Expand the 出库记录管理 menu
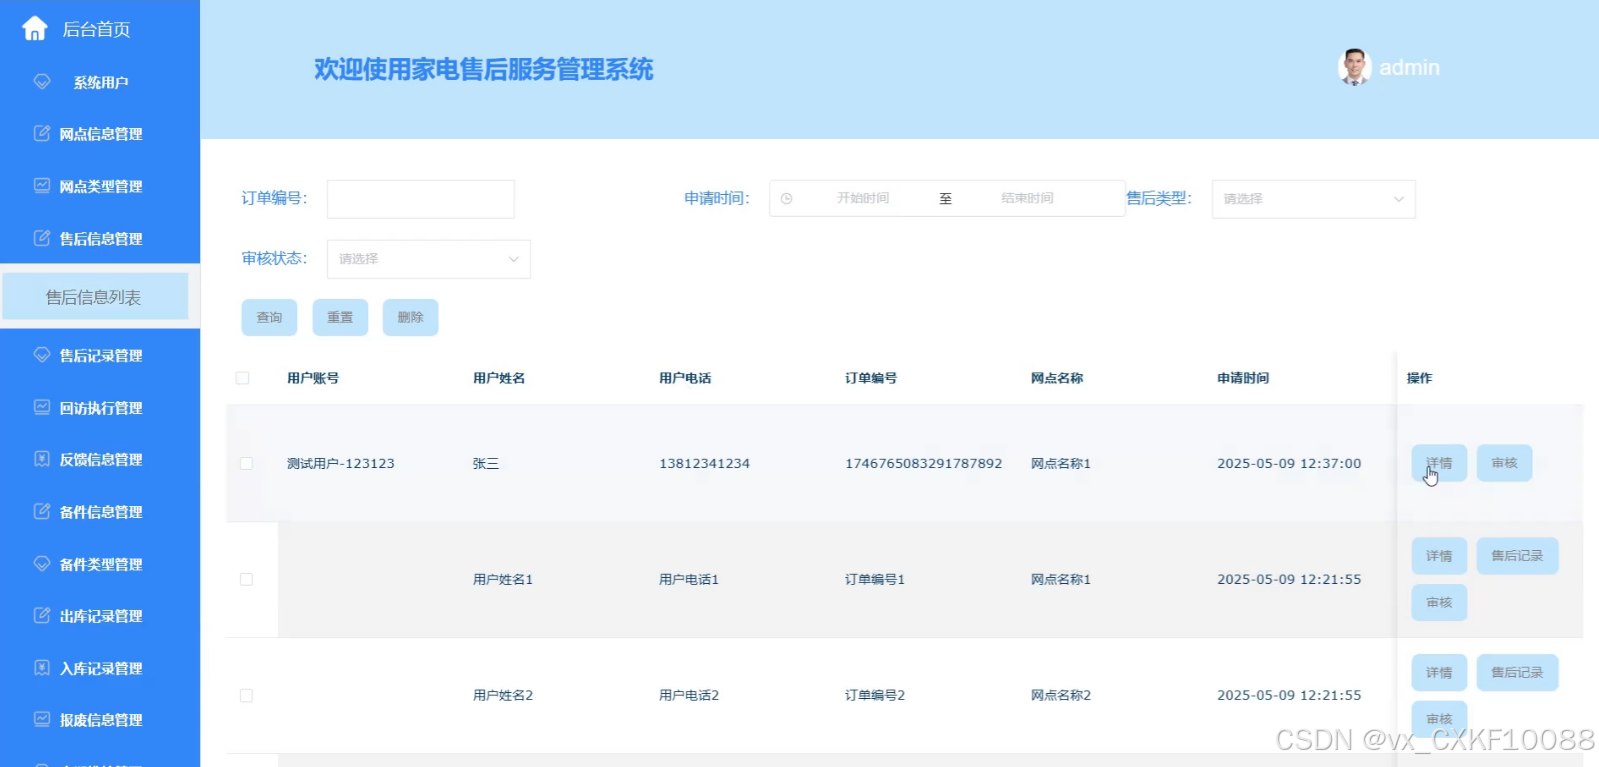The width and height of the screenshot is (1599, 767). (100, 616)
